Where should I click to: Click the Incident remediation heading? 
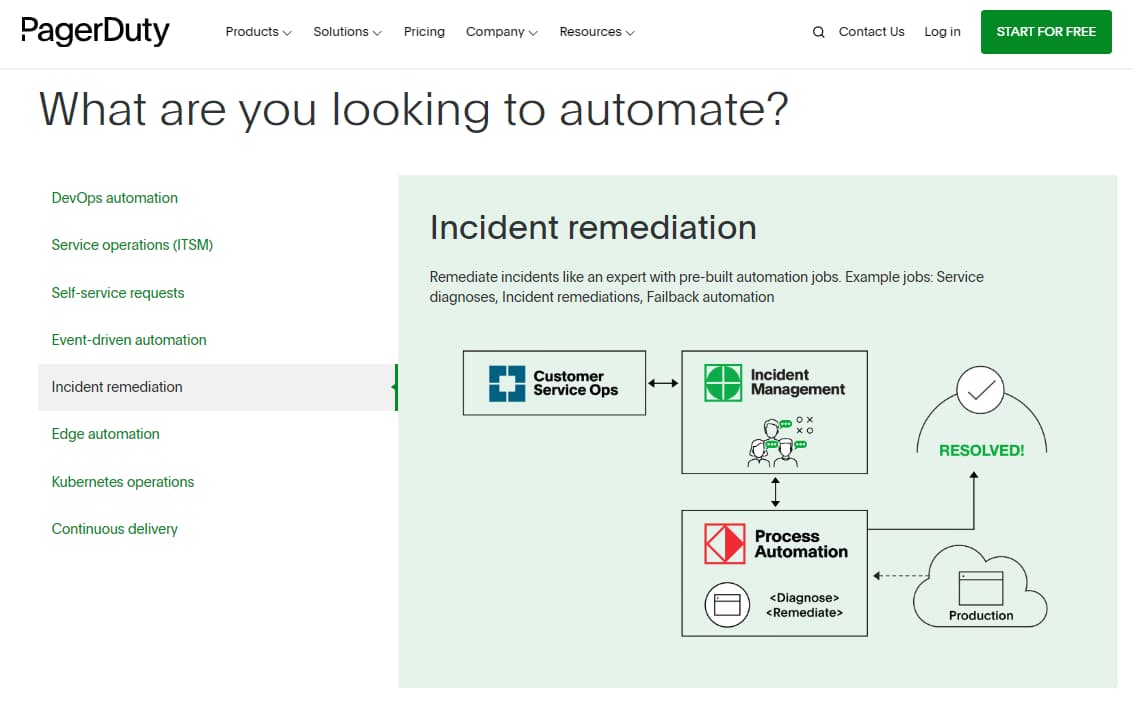coord(593,228)
